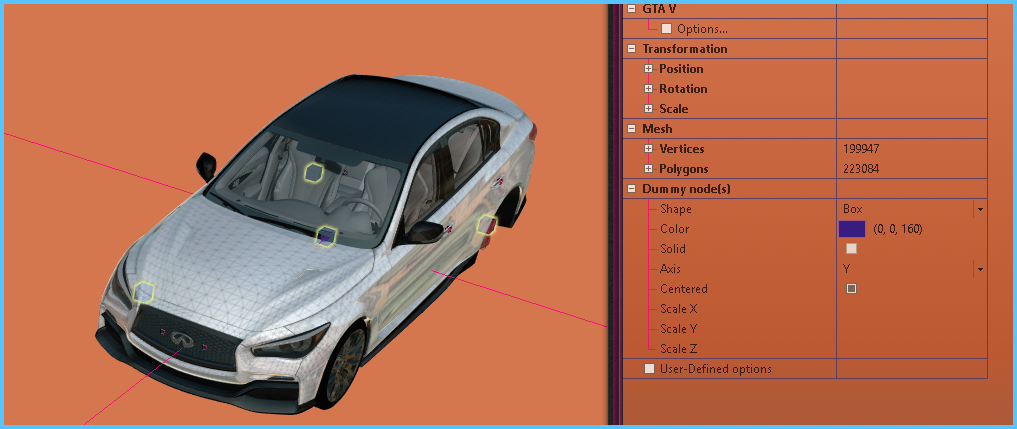Collapse the Dummy node(s) section
This screenshot has width=1017, height=429.
click(x=631, y=190)
